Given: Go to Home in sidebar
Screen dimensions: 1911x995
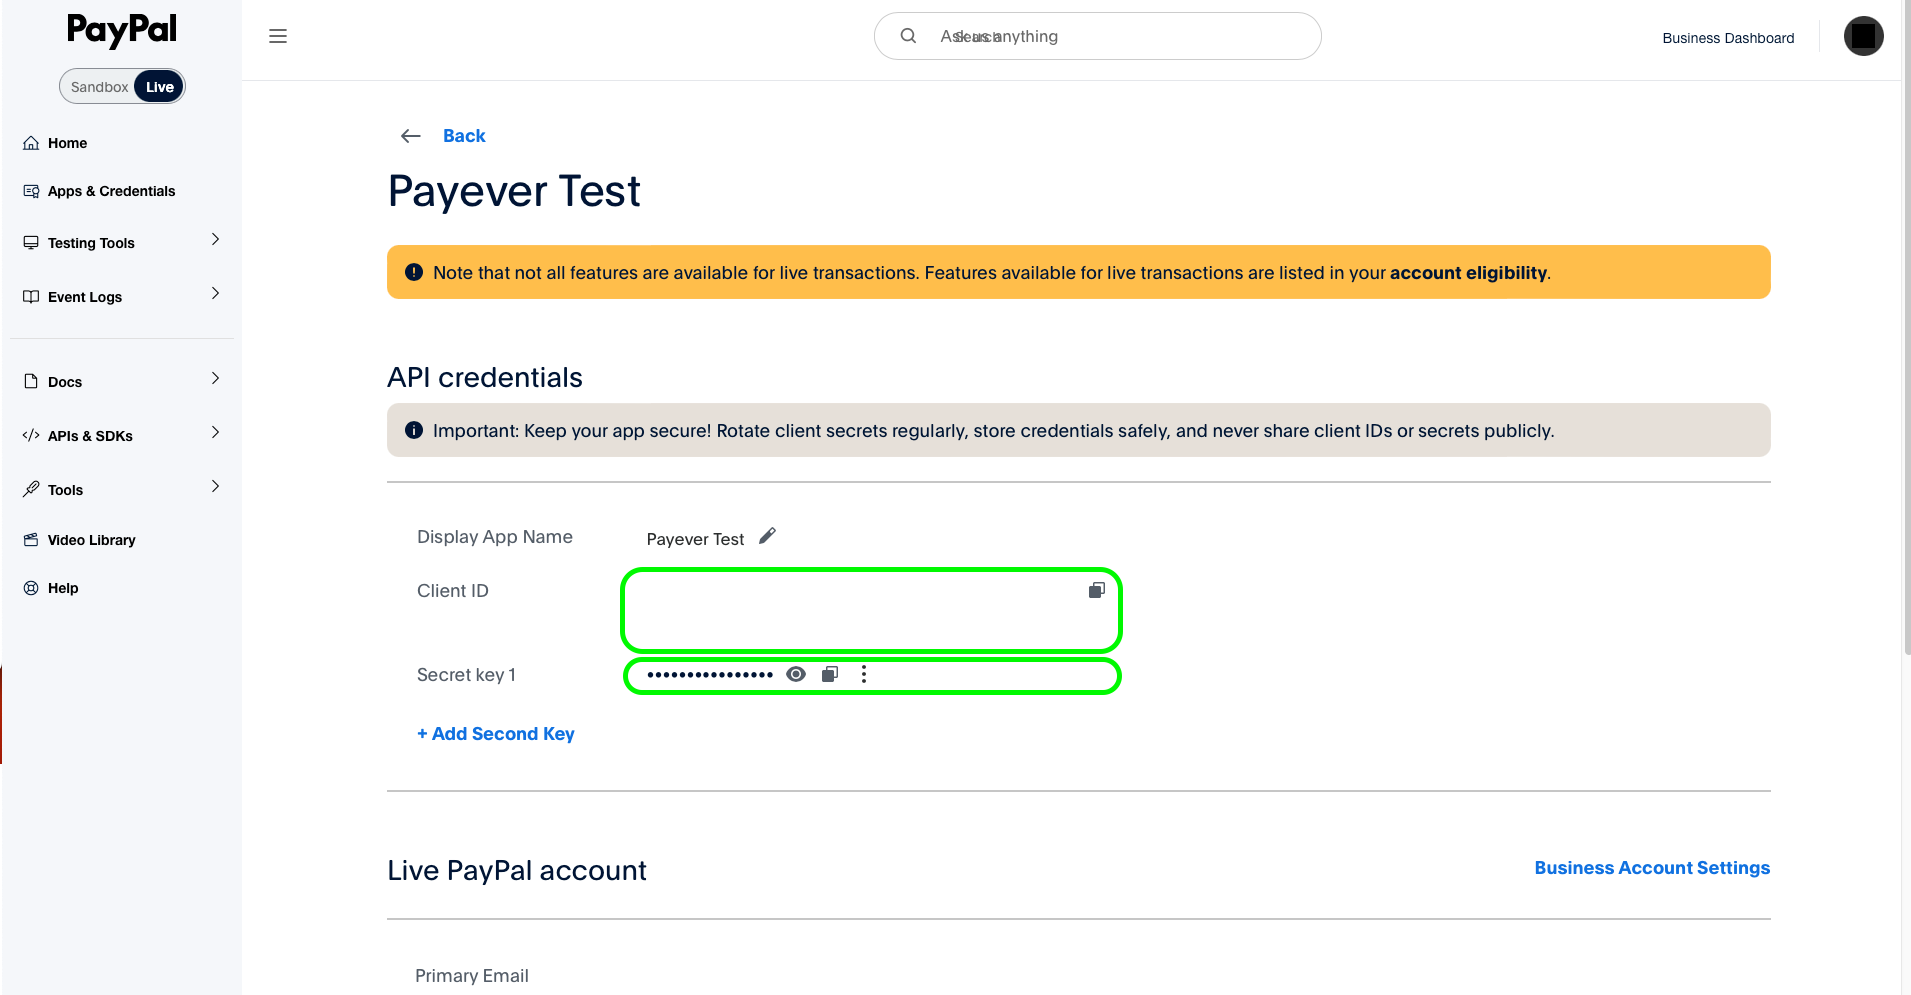Looking at the screenshot, I should (67, 143).
